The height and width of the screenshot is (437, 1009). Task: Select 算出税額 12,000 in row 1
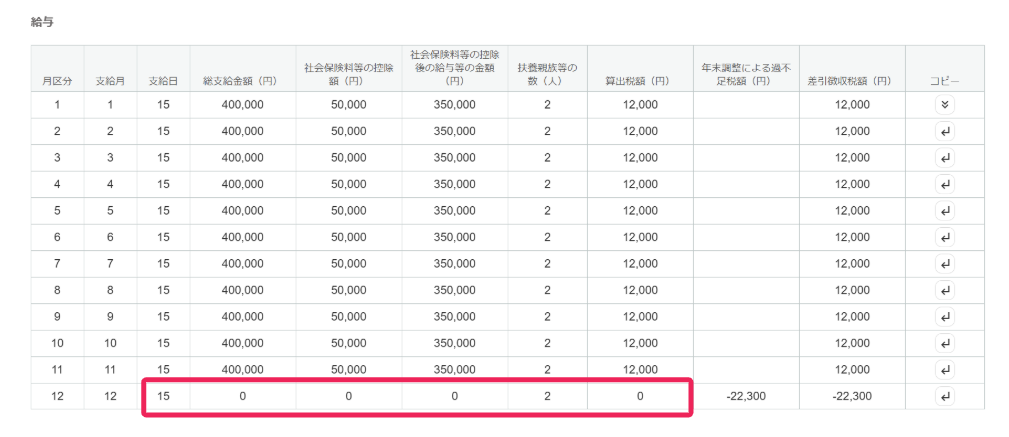pos(640,105)
